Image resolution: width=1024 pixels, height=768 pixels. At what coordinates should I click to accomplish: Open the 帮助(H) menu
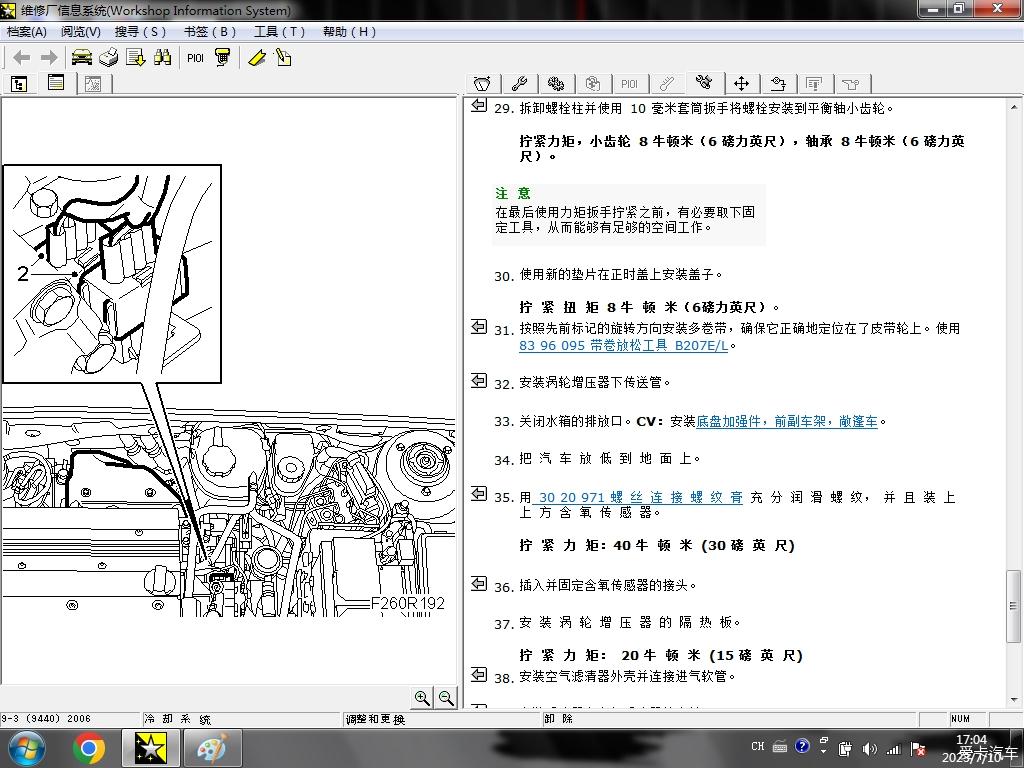coord(349,31)
